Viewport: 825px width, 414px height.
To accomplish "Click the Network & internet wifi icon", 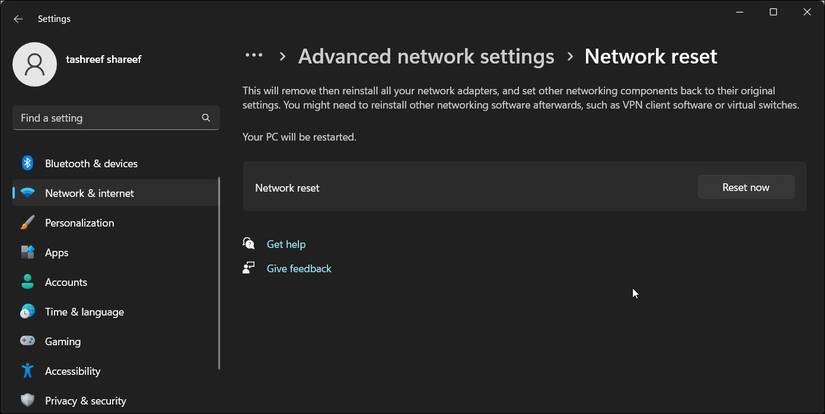I will (28, 193).
